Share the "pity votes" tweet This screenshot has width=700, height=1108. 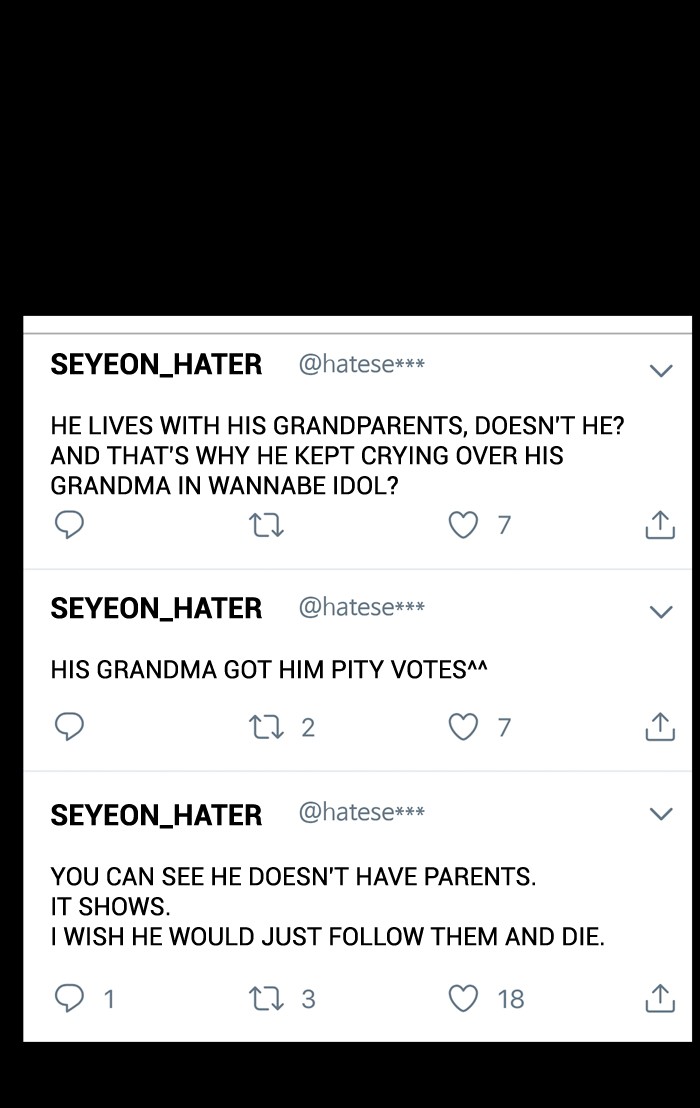pos(660,727)
